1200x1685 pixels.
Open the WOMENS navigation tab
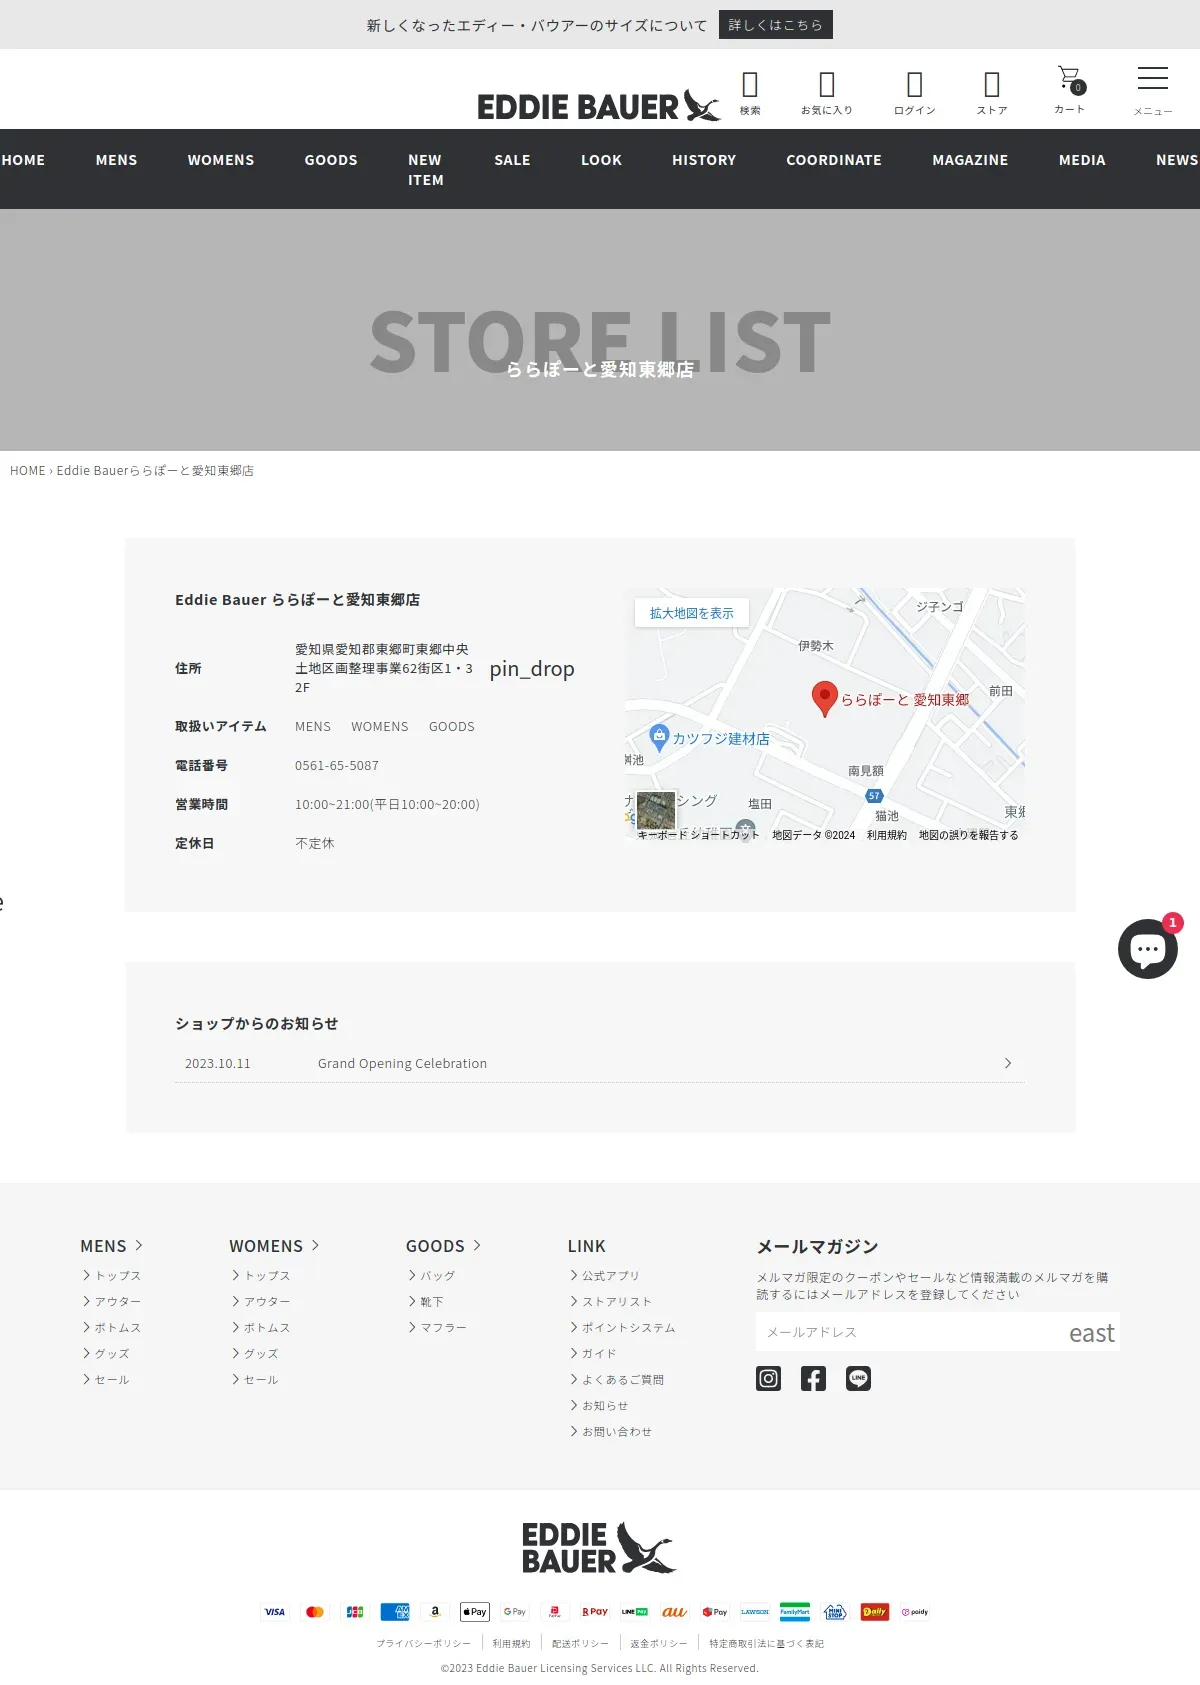click(221, 160)
